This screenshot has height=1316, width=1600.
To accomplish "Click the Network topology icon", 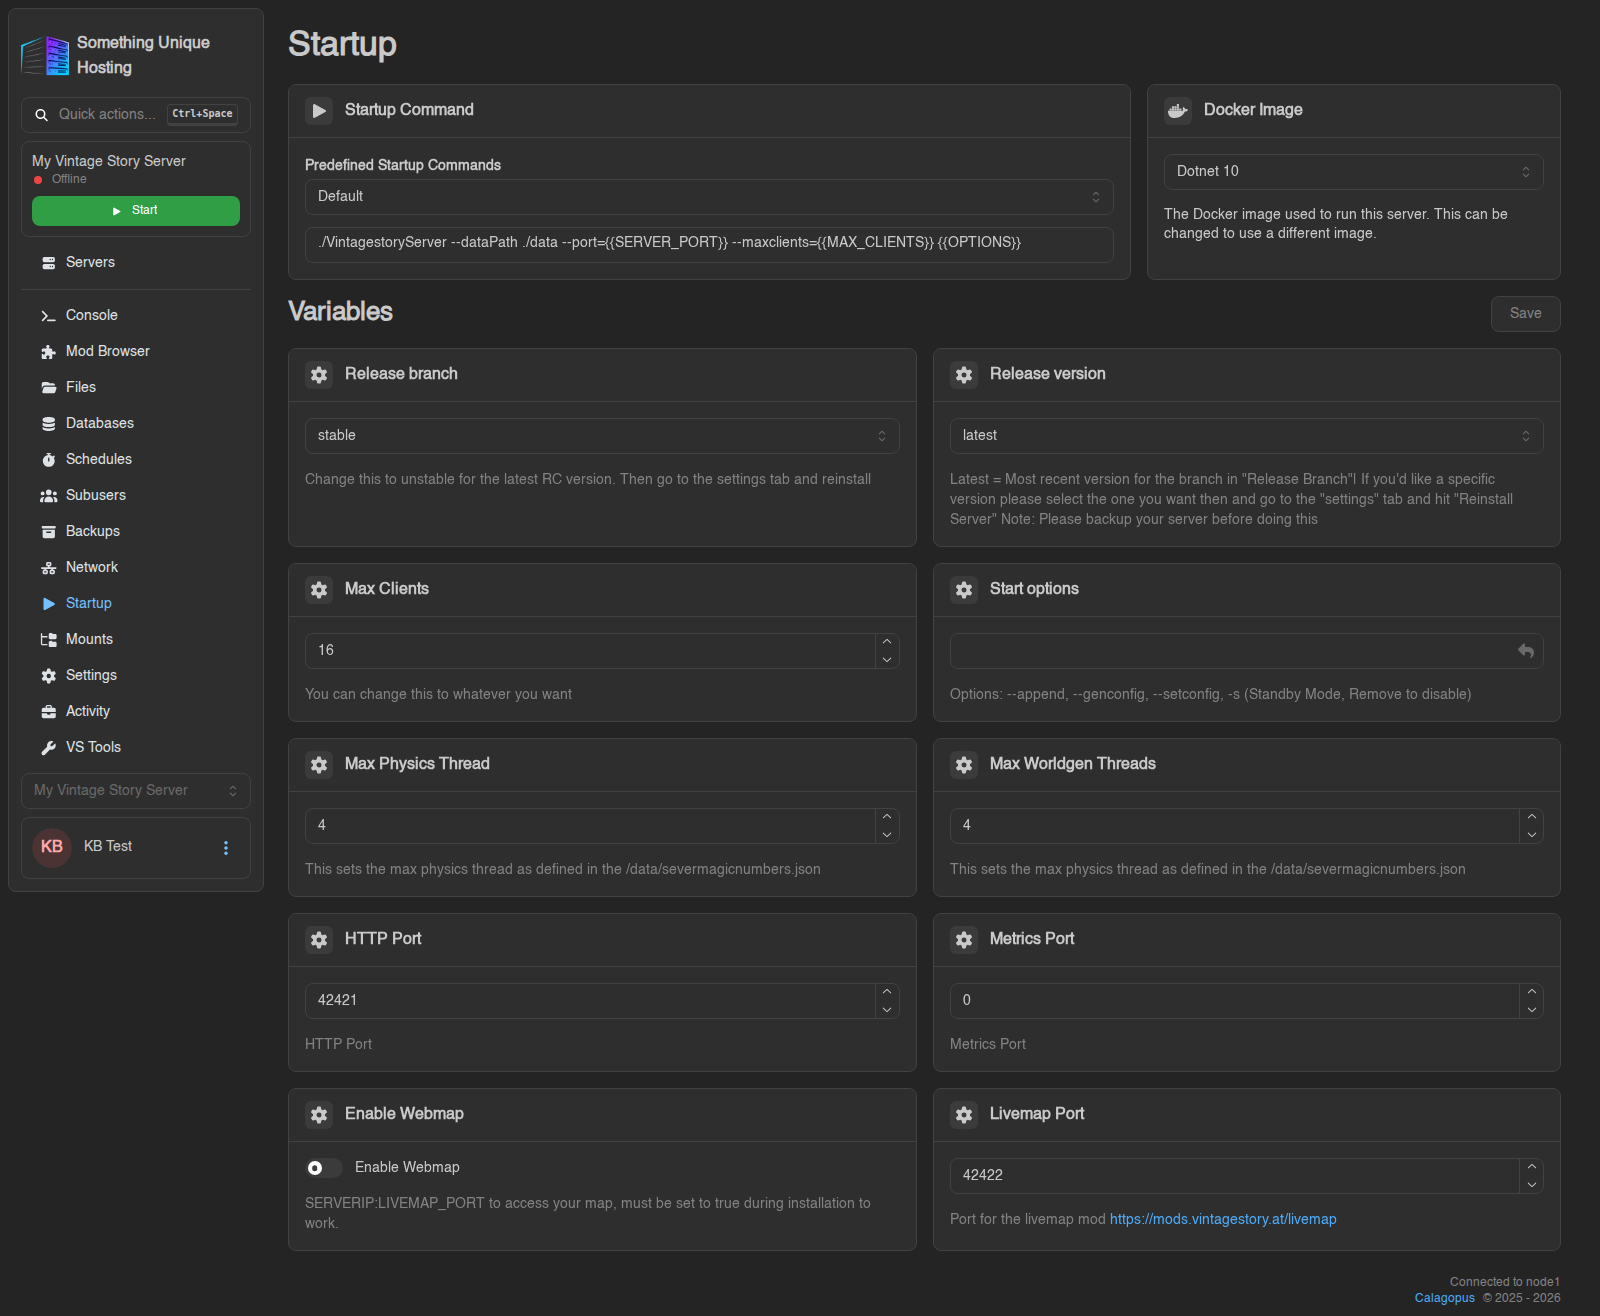I will point(48,568).
